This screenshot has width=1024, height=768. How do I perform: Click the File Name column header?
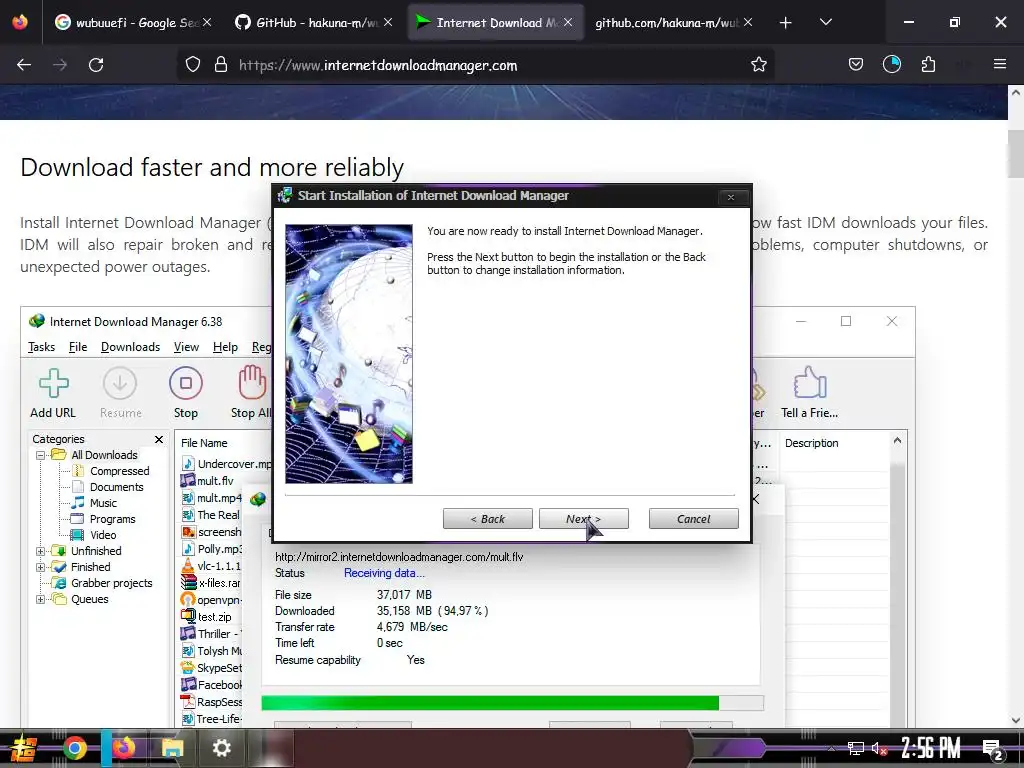(x=204, y=443)
